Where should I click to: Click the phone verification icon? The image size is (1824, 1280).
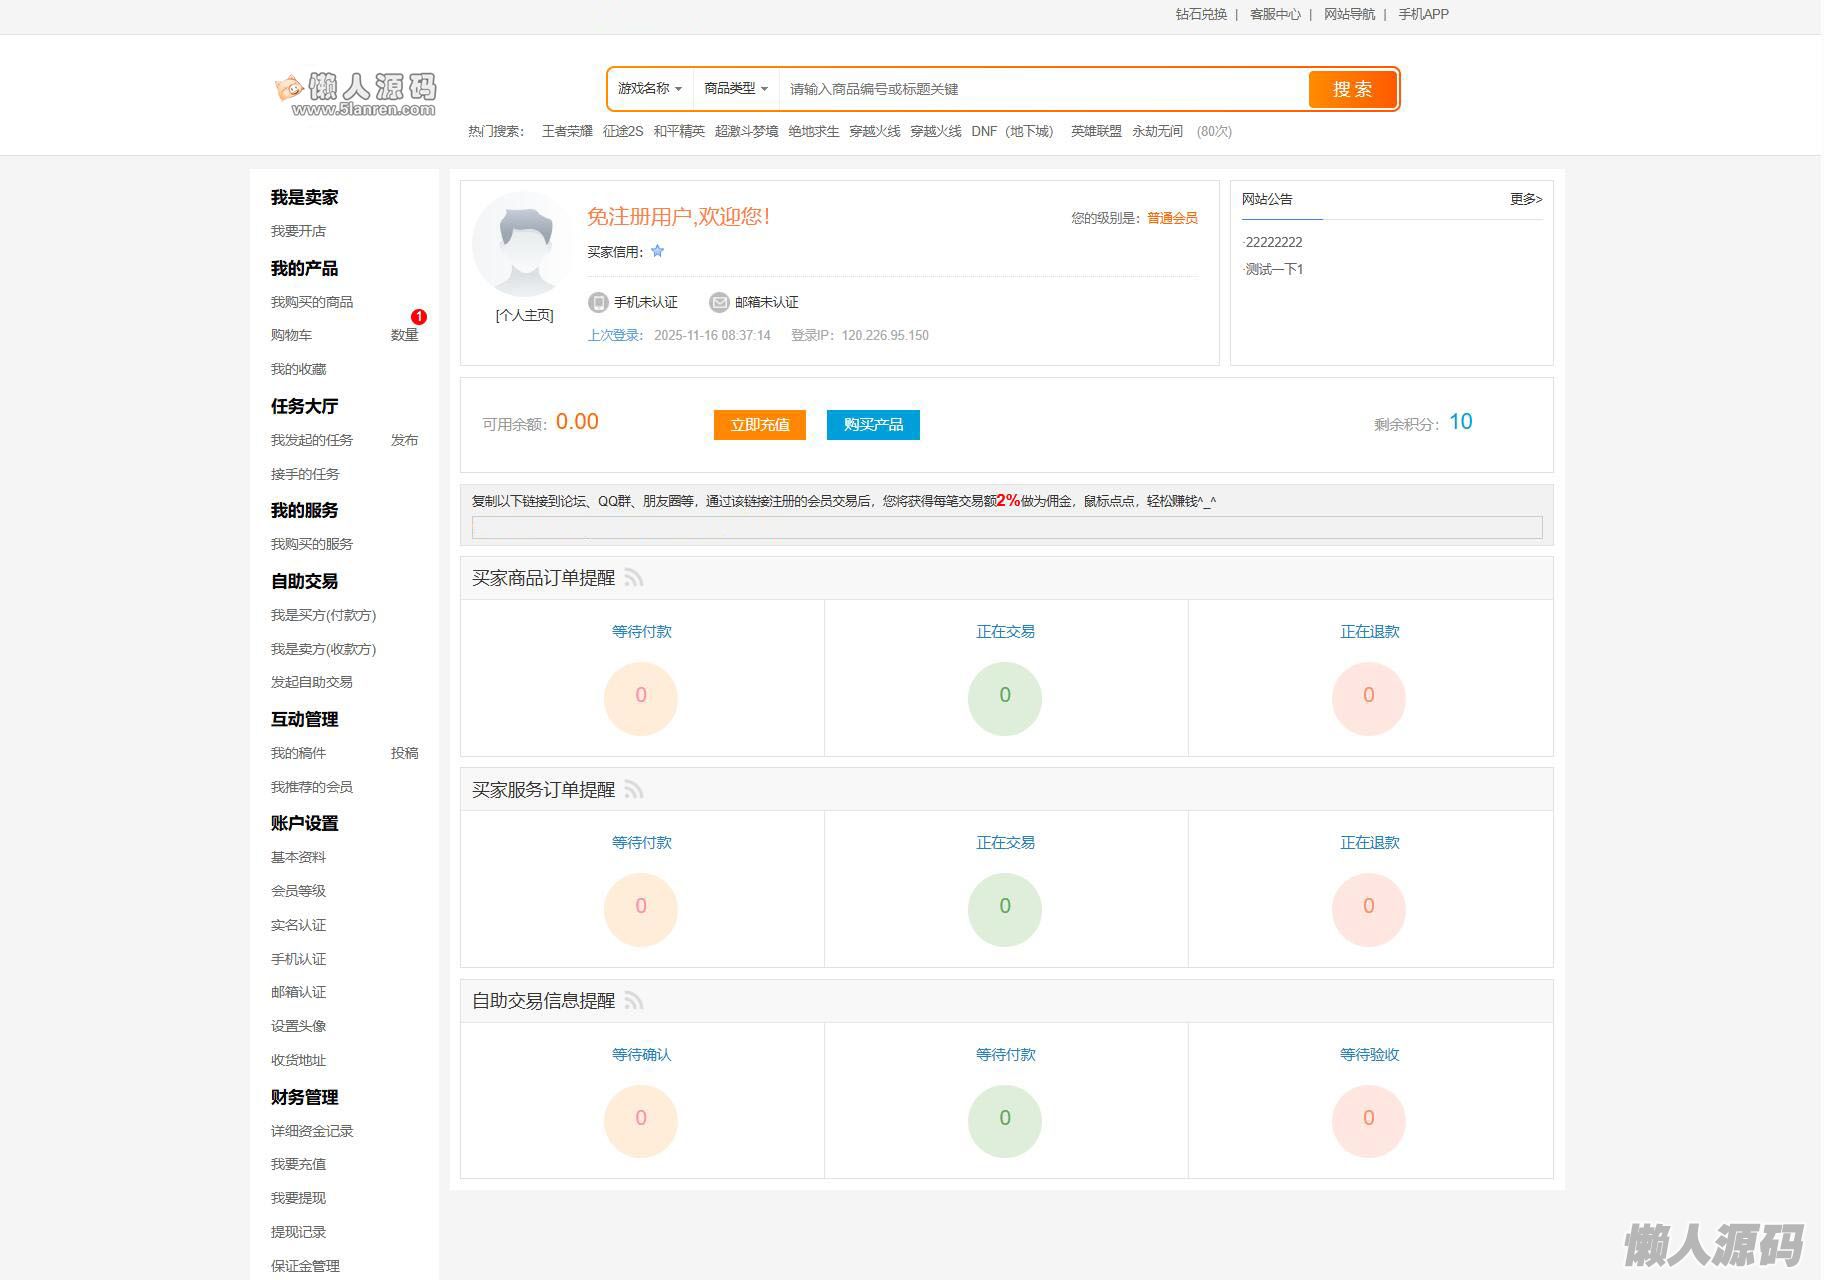pyautogui.click(x=598, y=302)
